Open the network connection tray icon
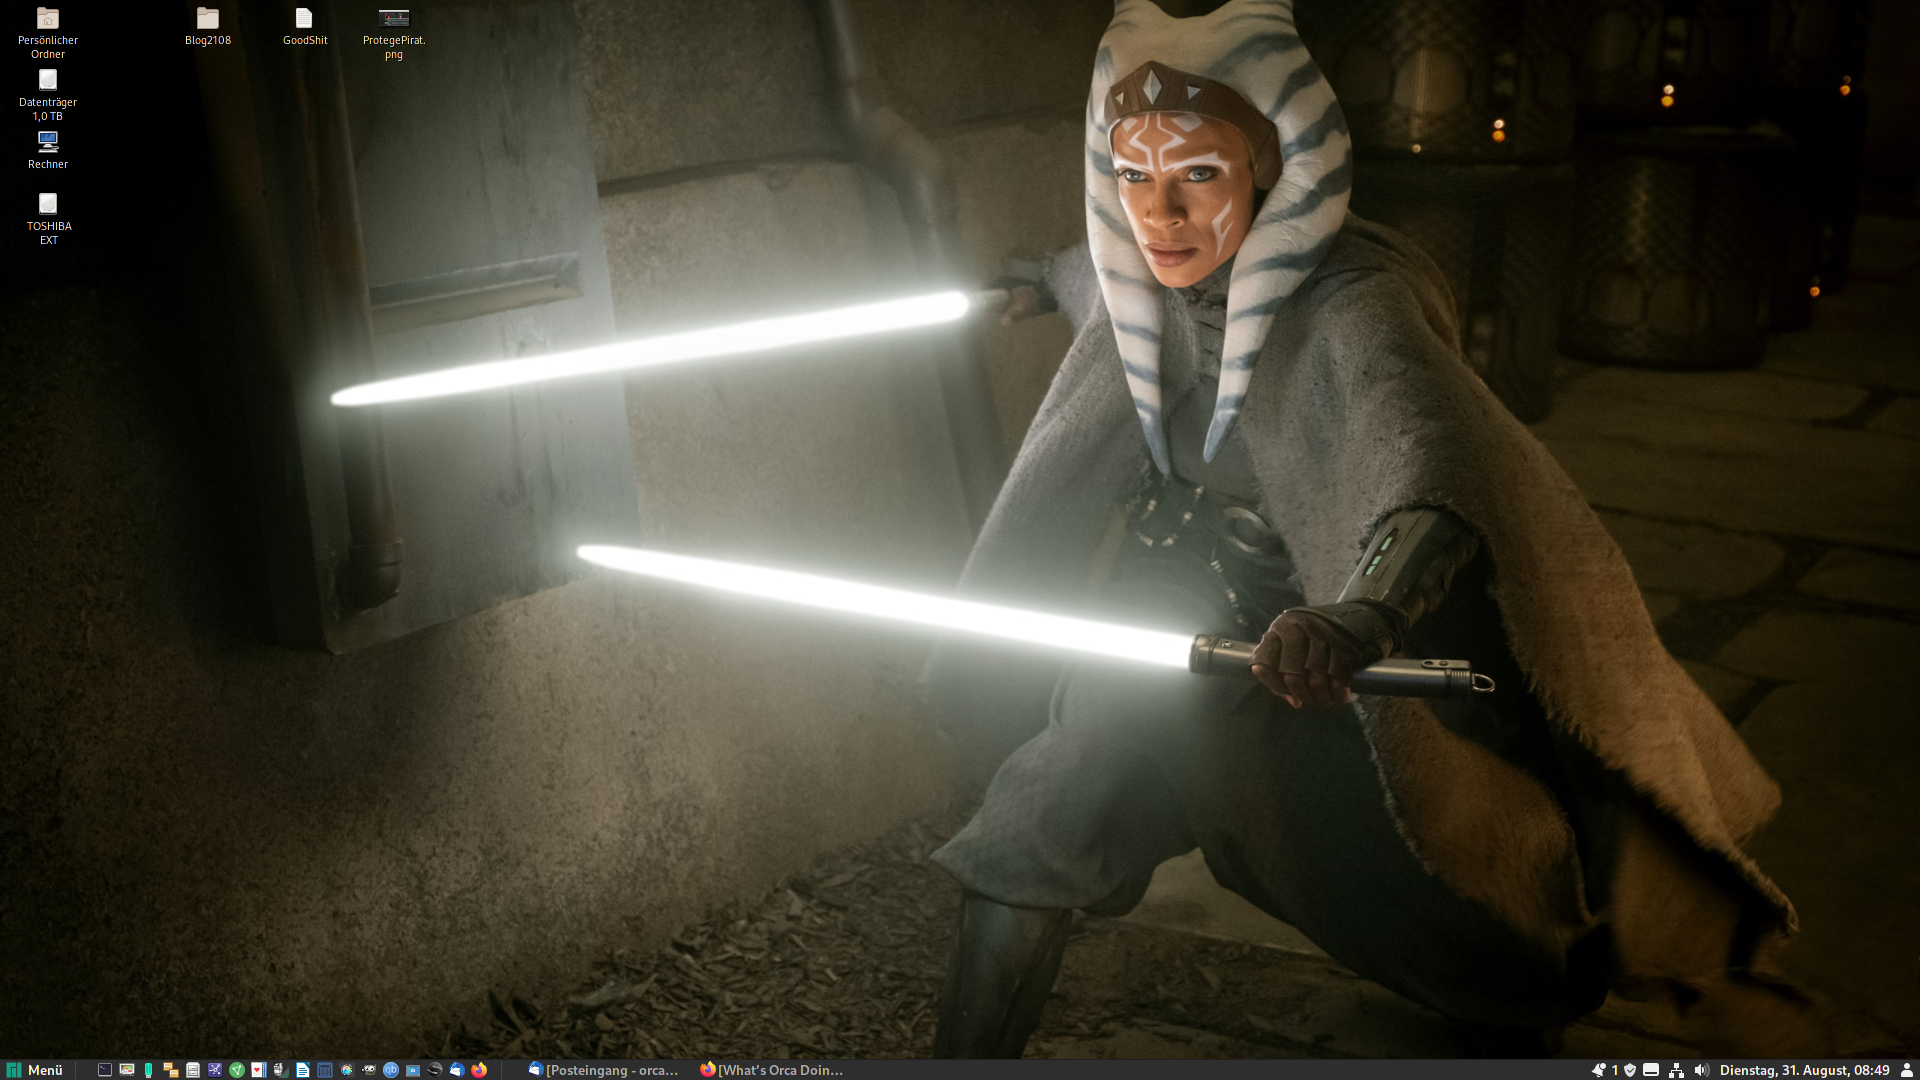The width and height of the screenshot is (1920, 1080). (1677, 1070)
